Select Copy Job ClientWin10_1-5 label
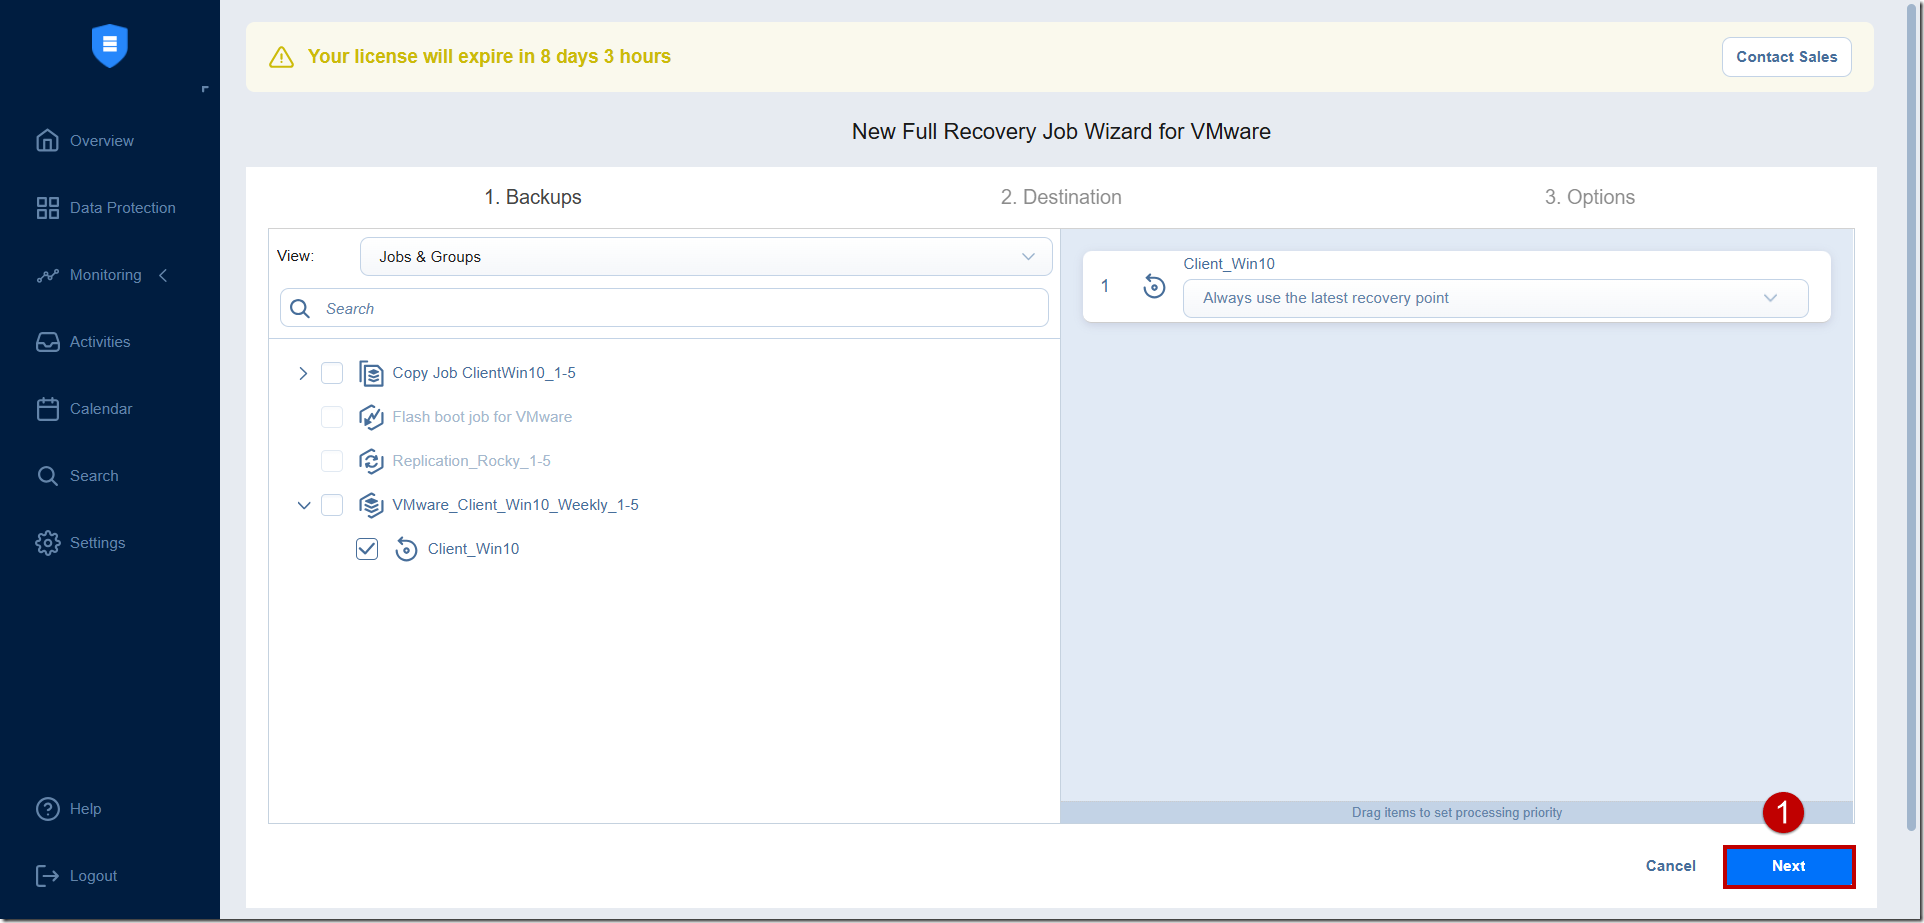This screenshot has height=923, width=1924. (484, 373)
